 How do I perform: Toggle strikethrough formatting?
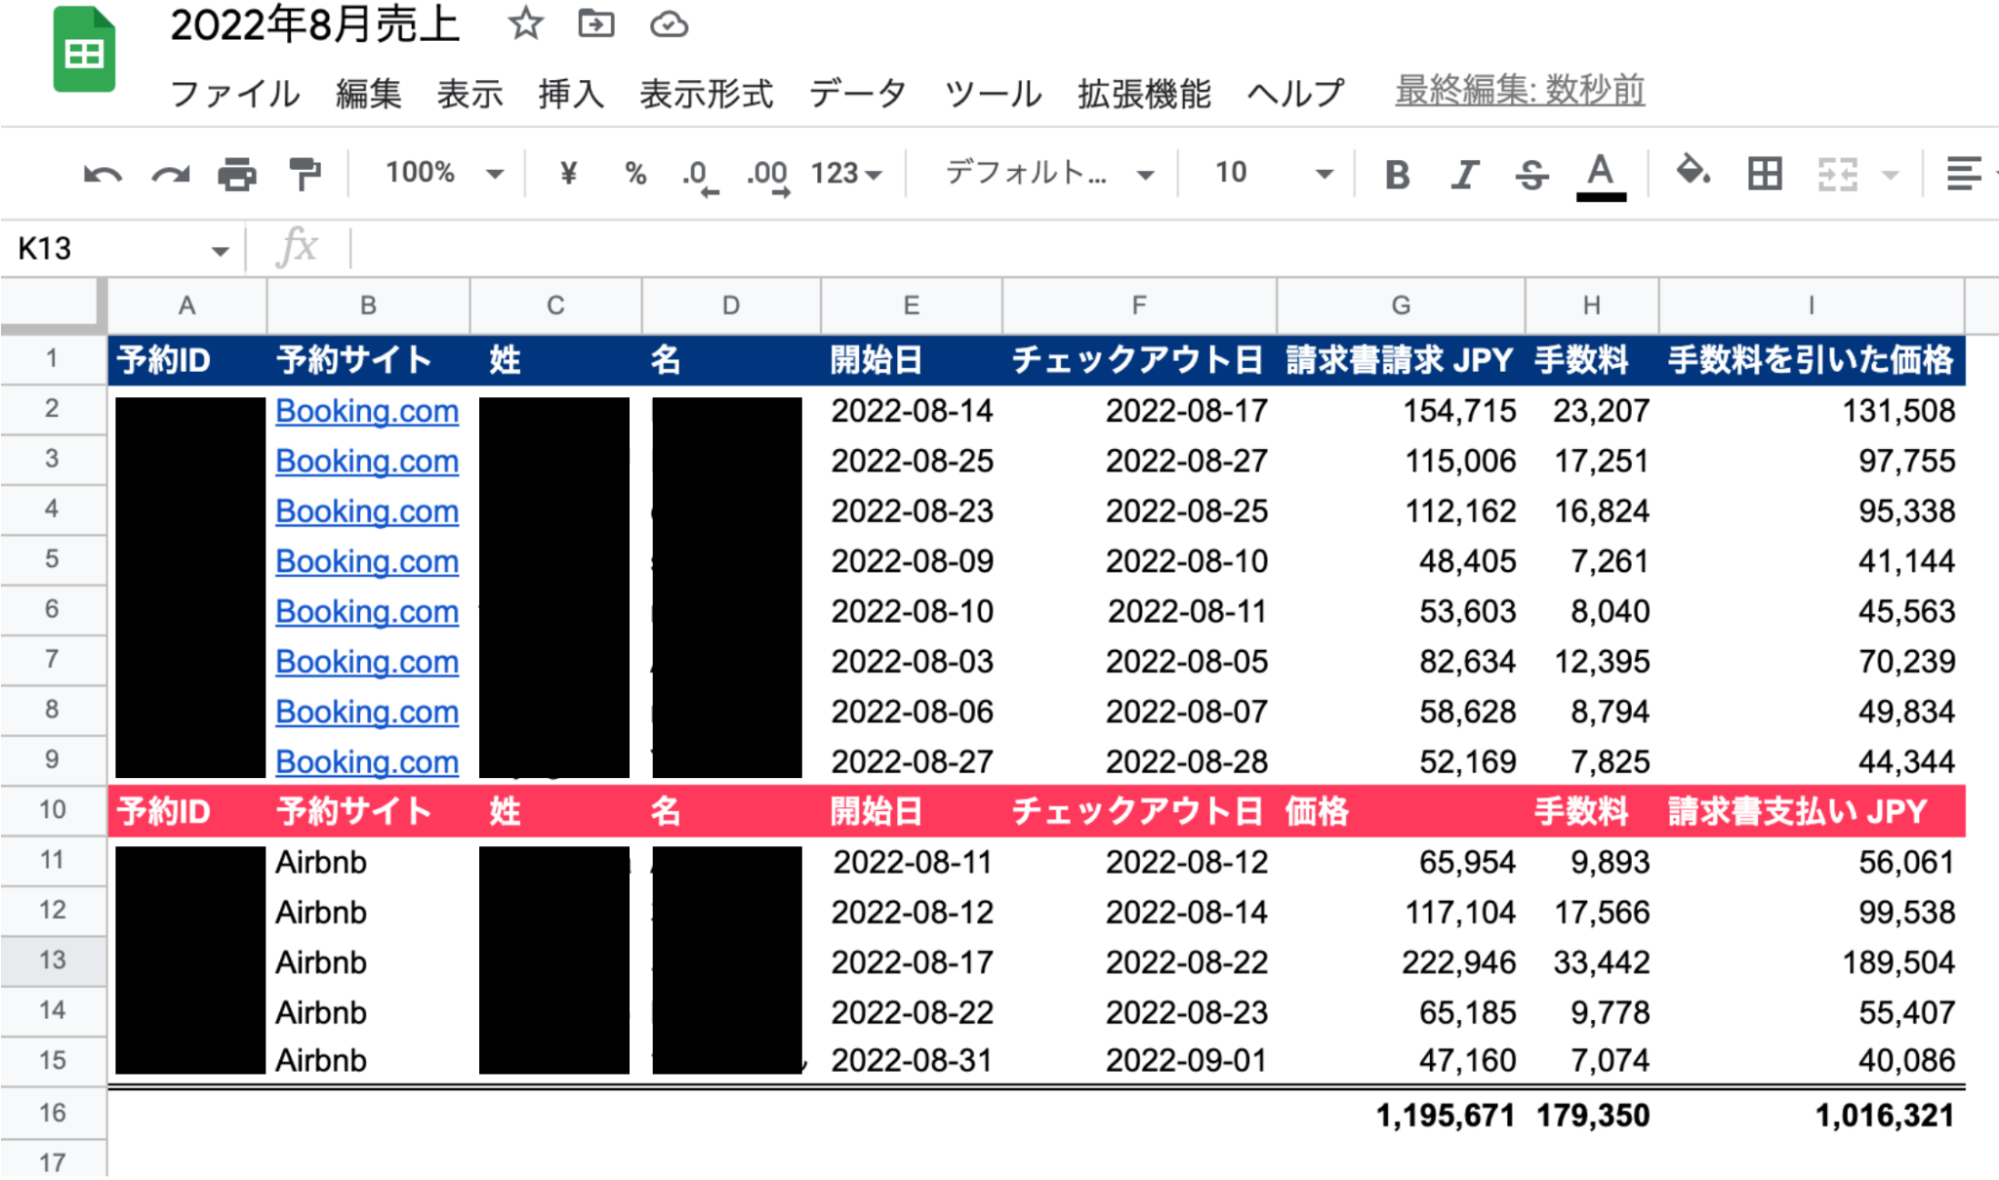click(1531, 175)
